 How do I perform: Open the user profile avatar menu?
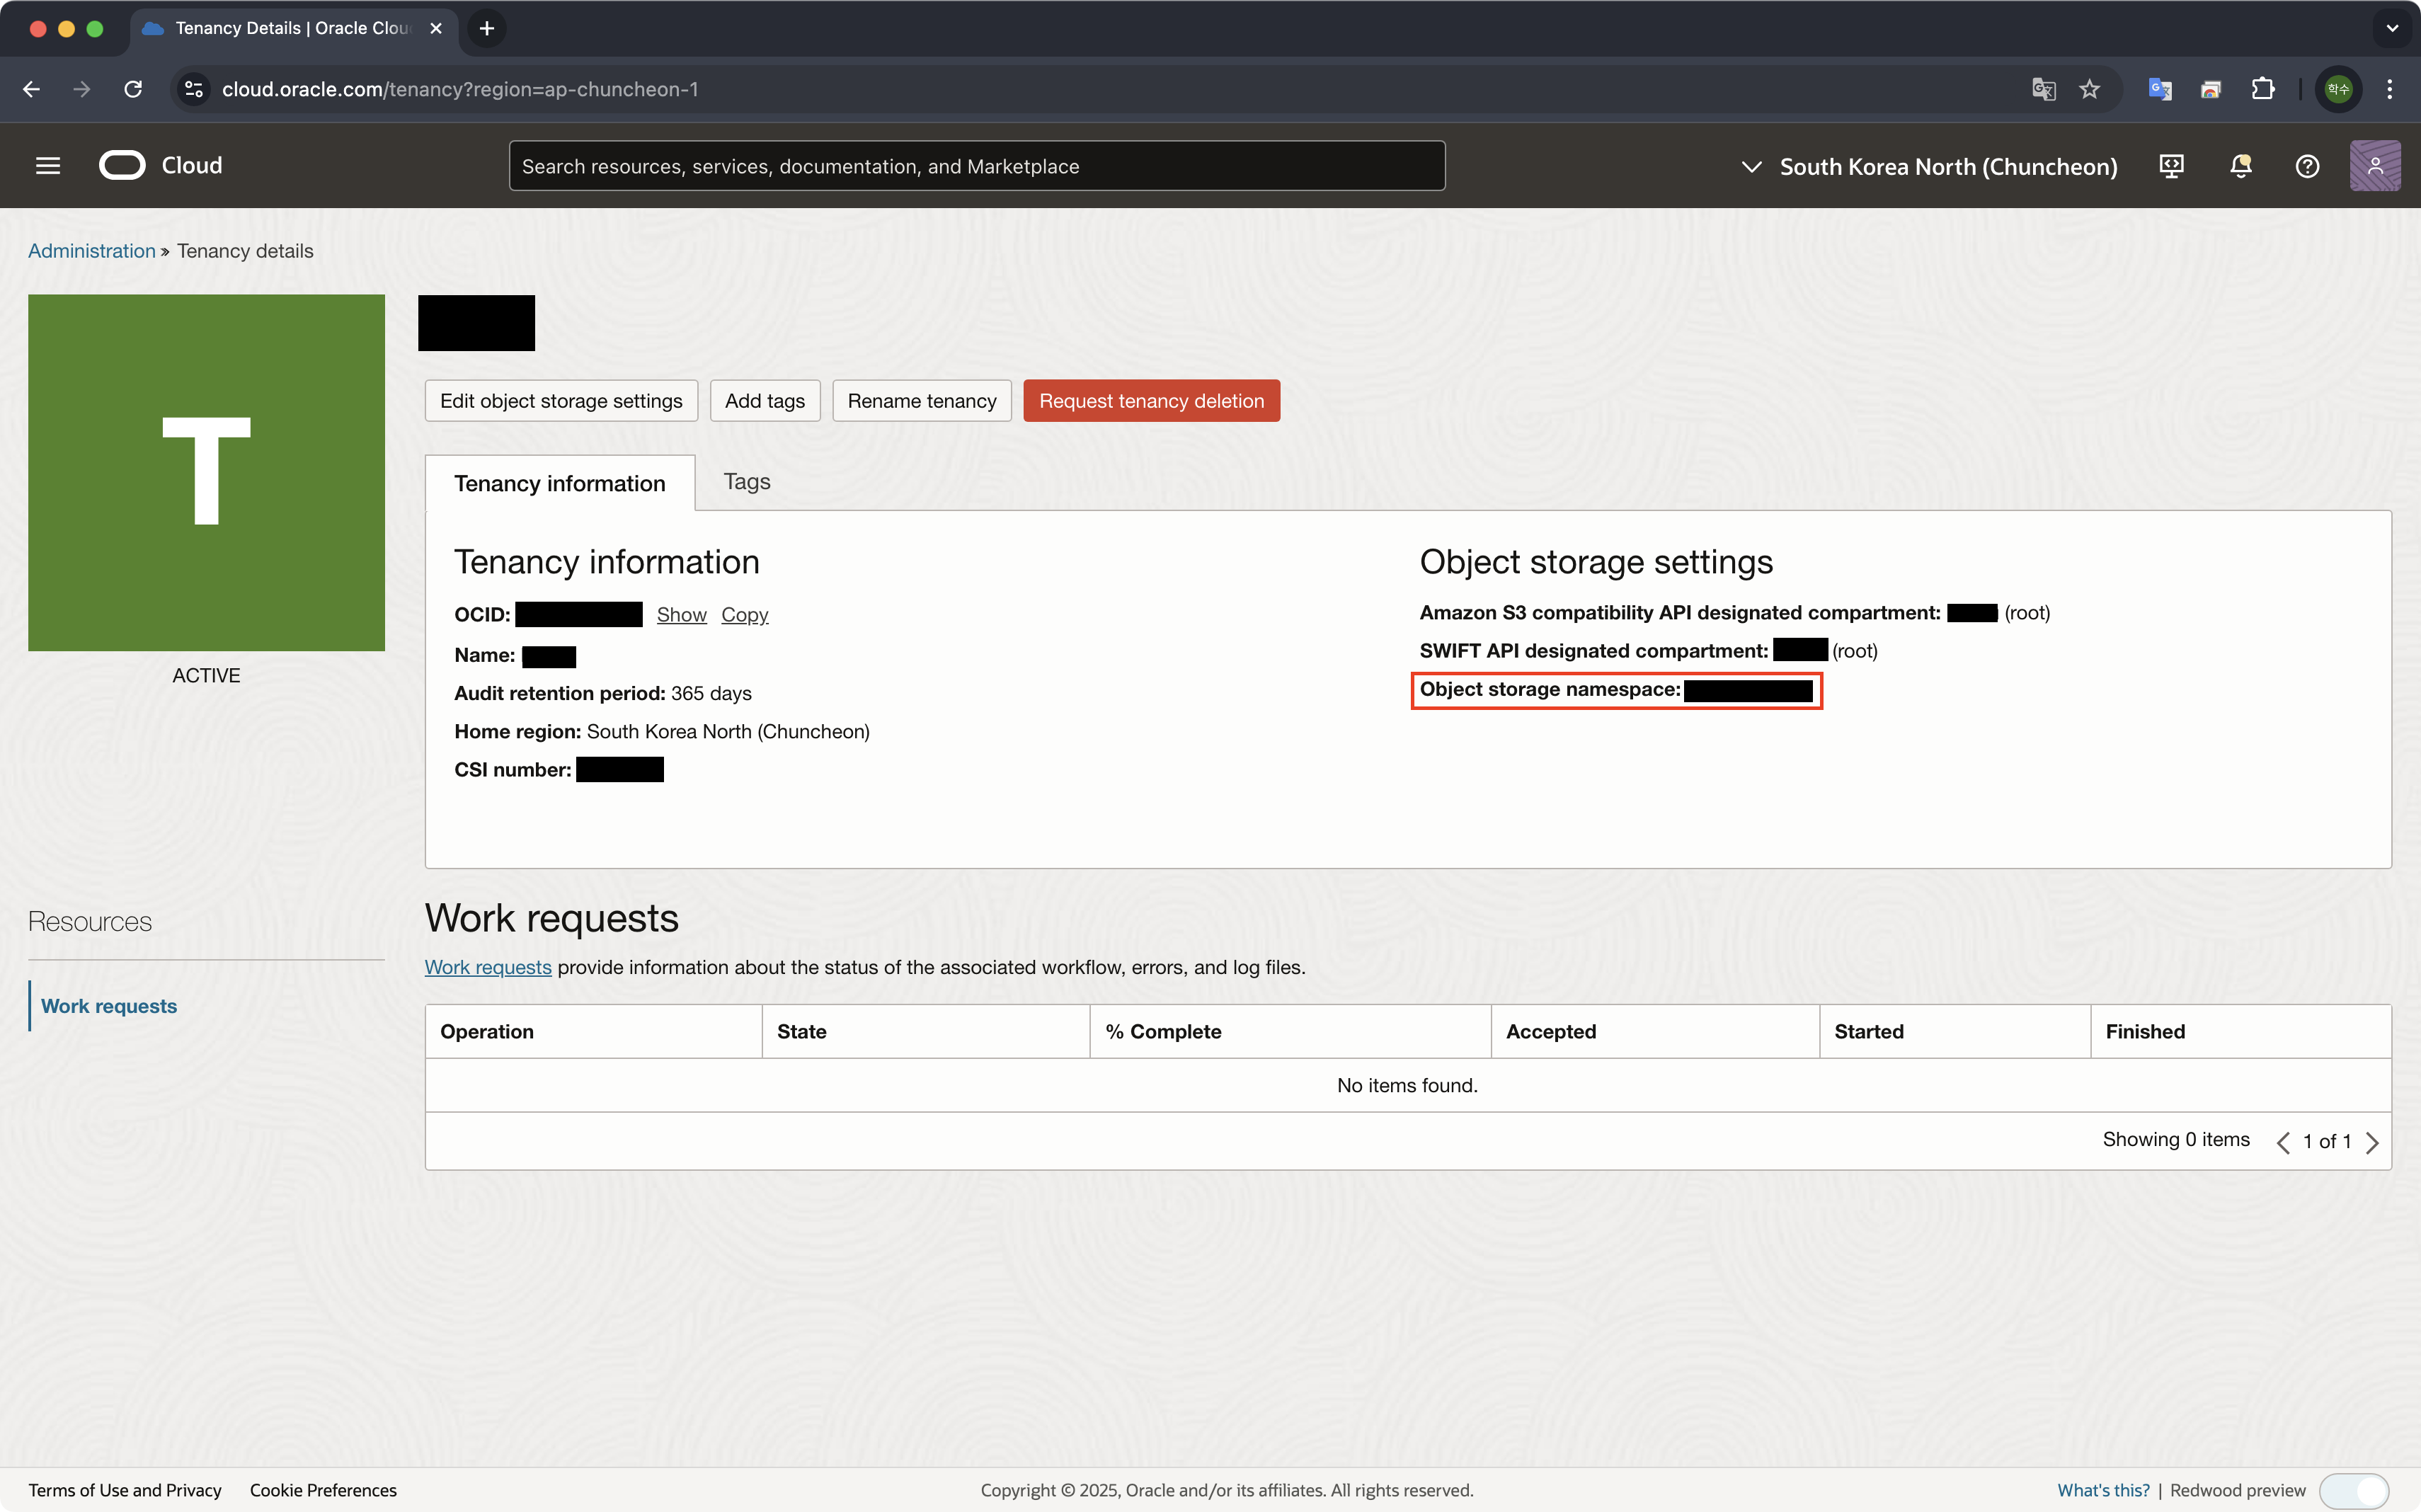[2374, 166]
